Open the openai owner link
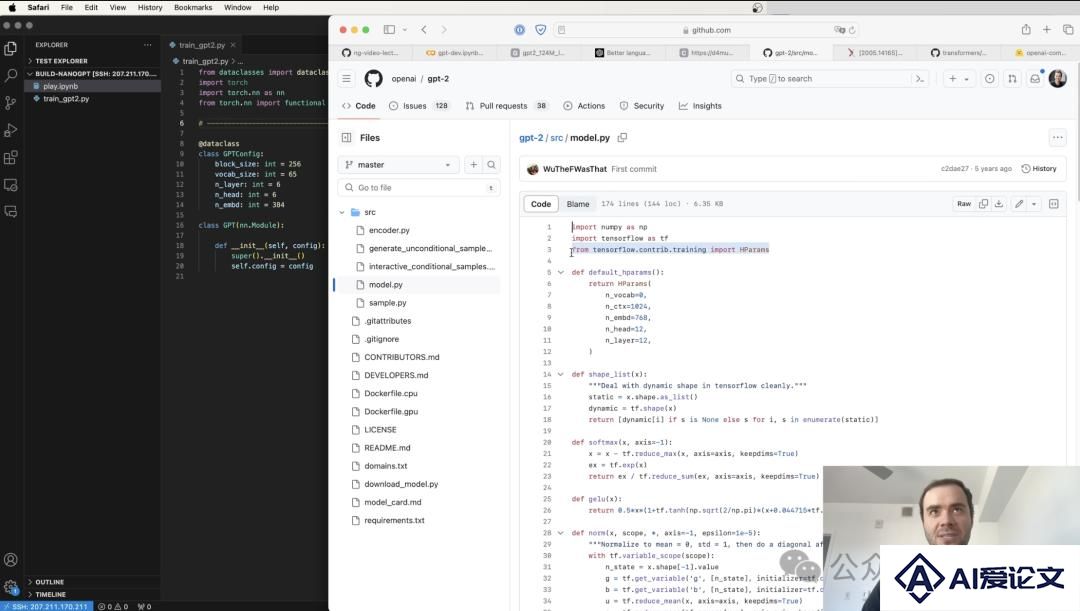1080x611 pixels. click(404, 79)
